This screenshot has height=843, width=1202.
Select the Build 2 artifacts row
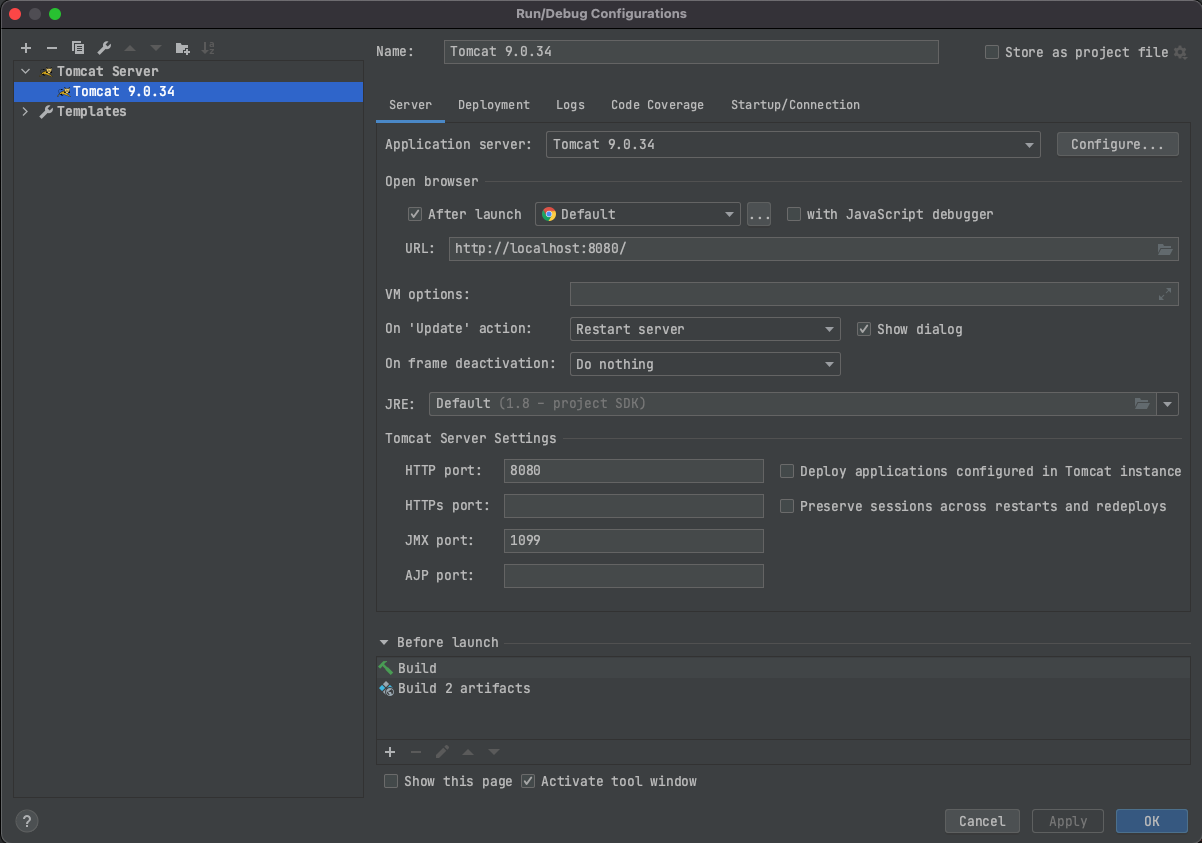783,688
